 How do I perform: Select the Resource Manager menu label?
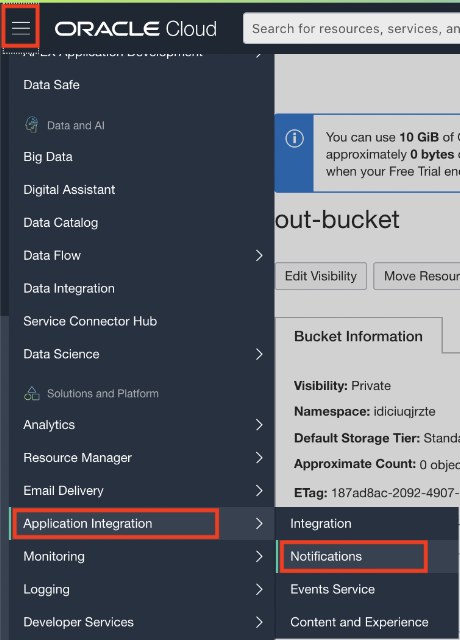77,458
